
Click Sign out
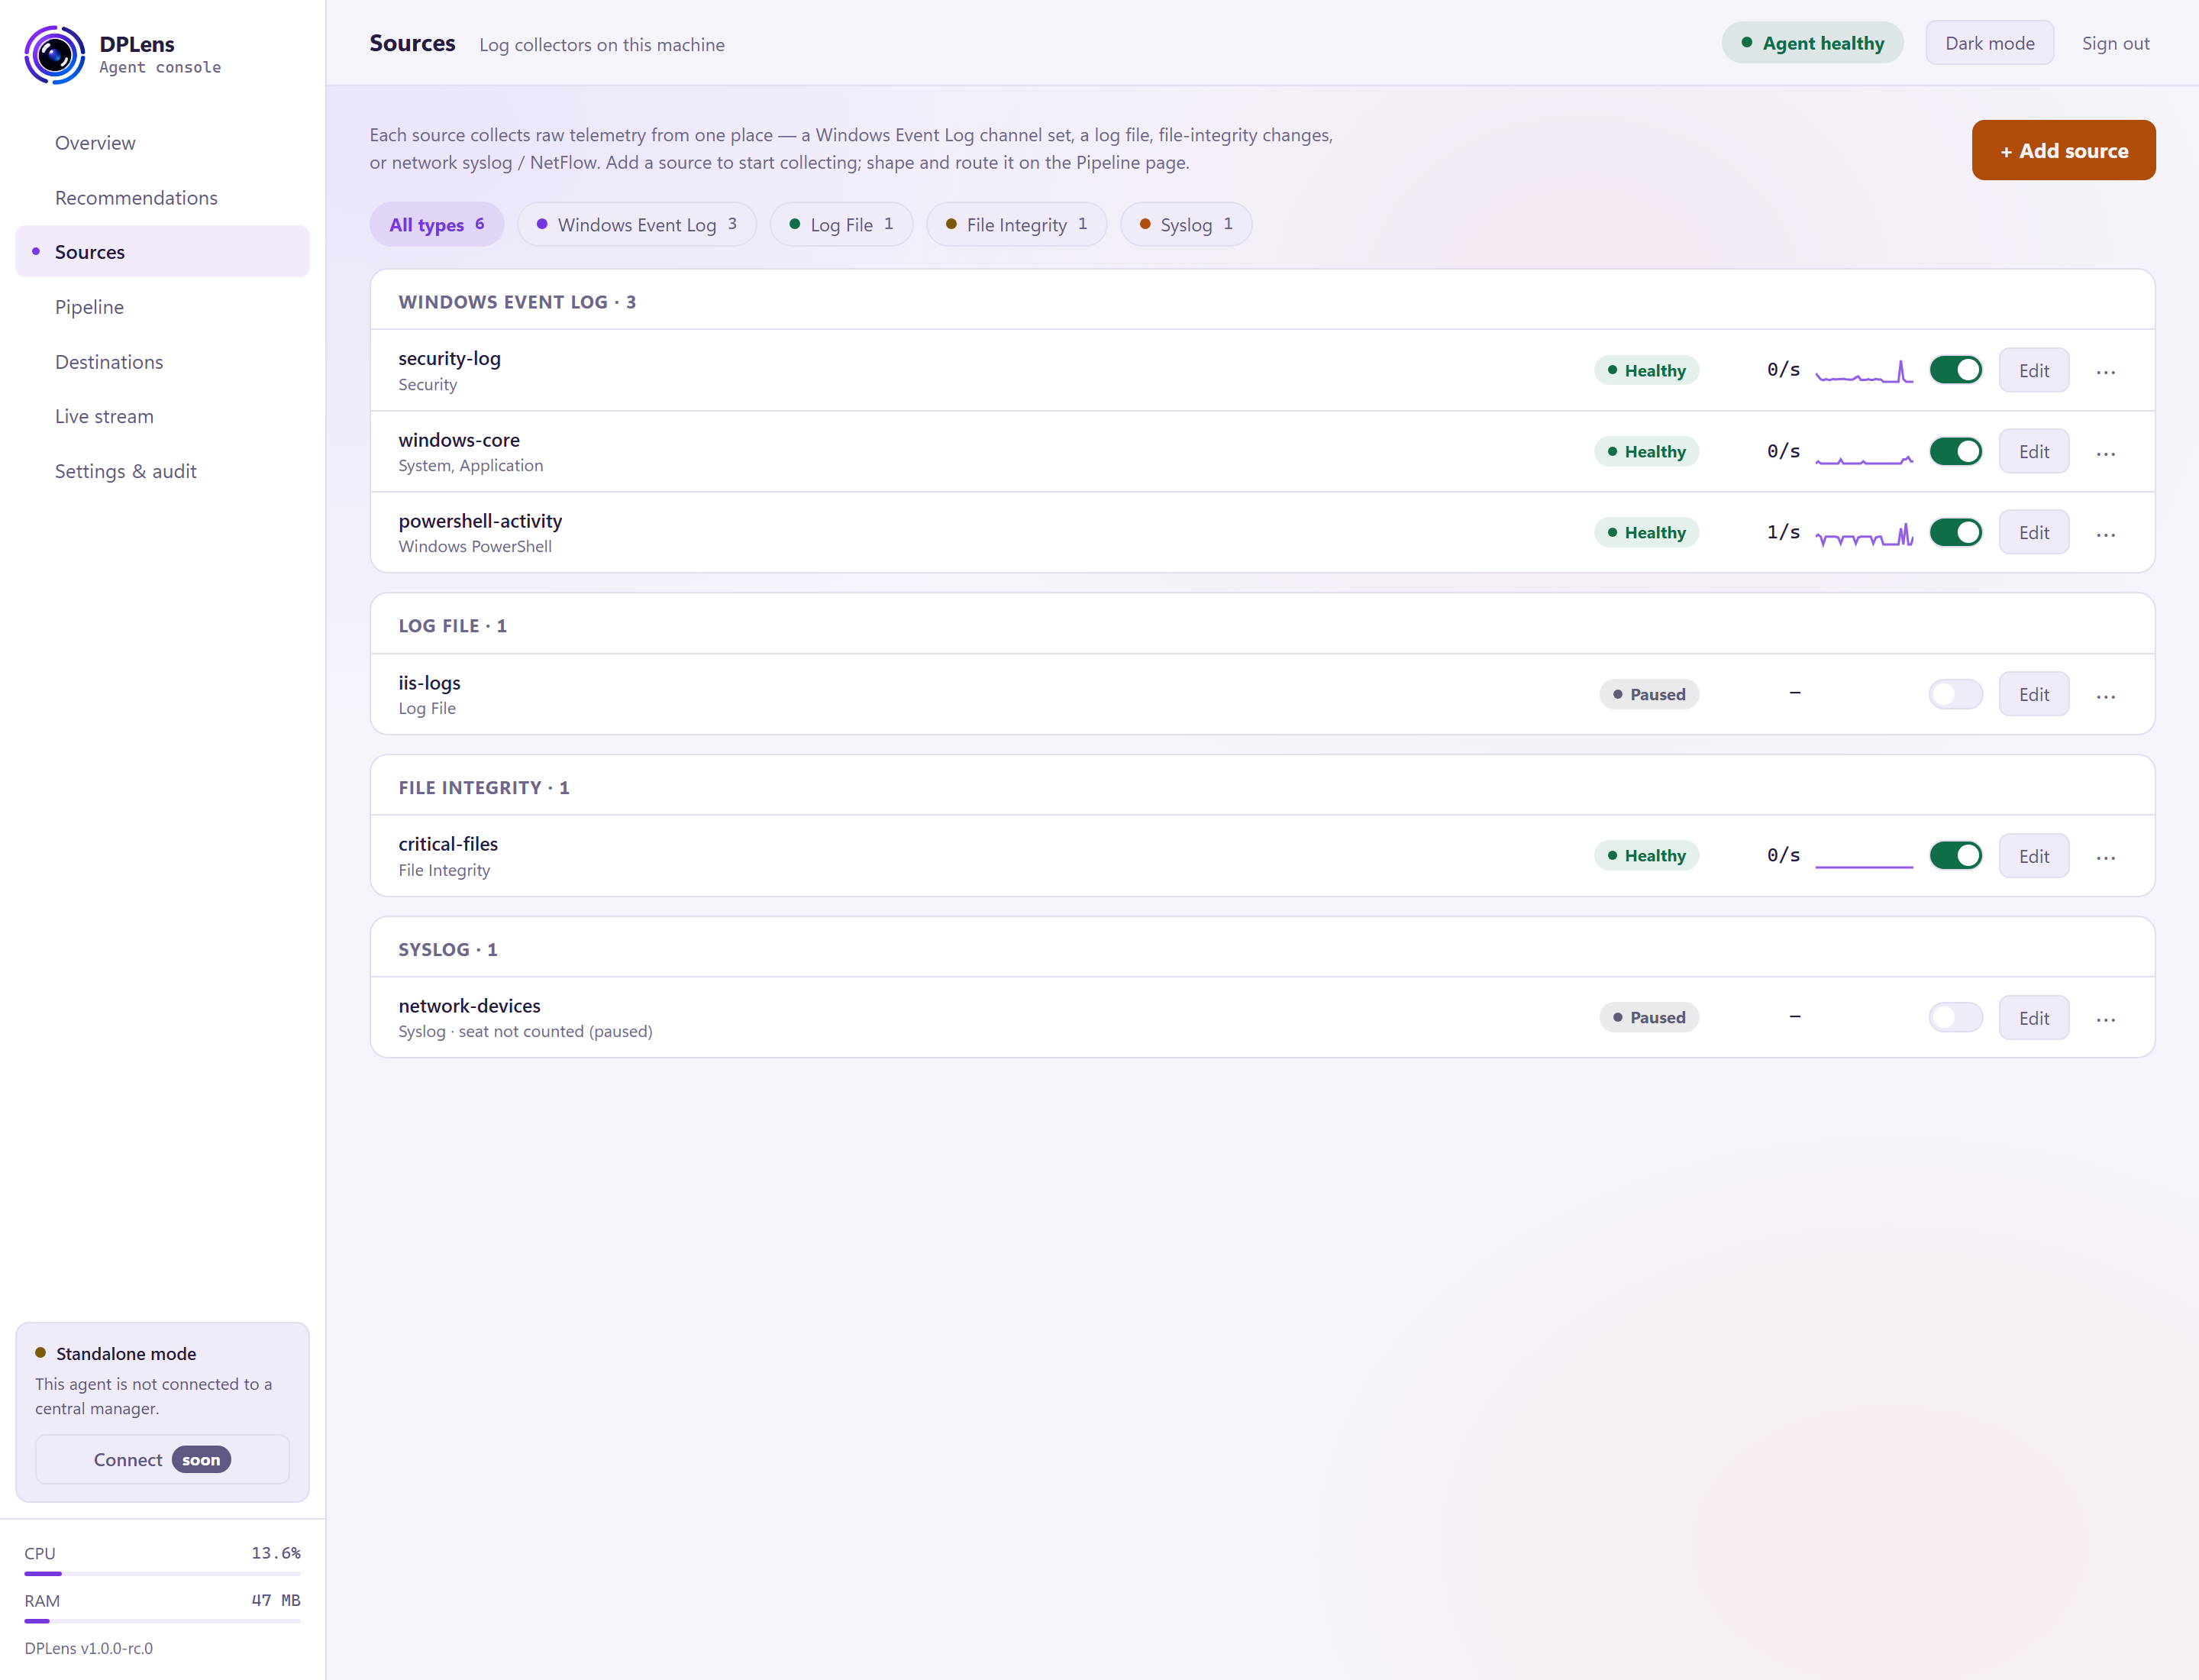pos(2115,43)
